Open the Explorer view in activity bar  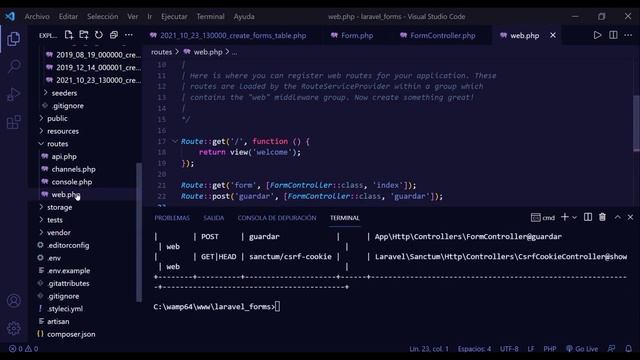pos(13,39)
